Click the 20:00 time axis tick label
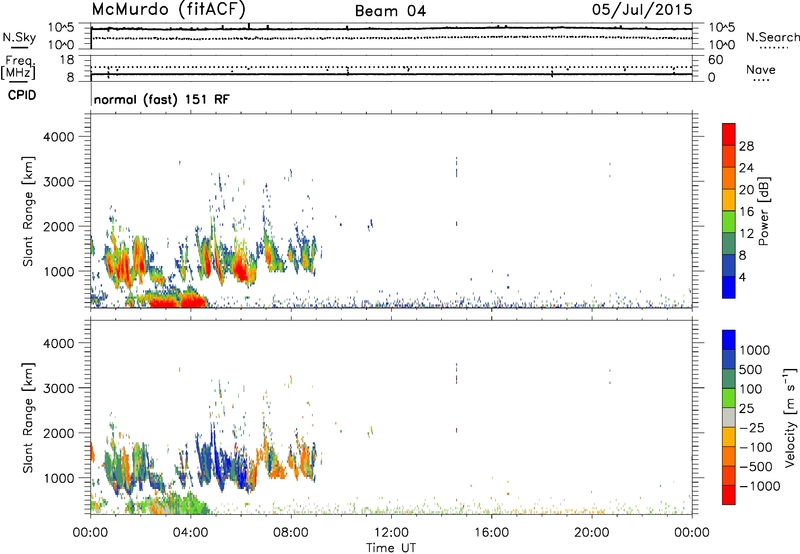800x554 pixels. [592, 533]
